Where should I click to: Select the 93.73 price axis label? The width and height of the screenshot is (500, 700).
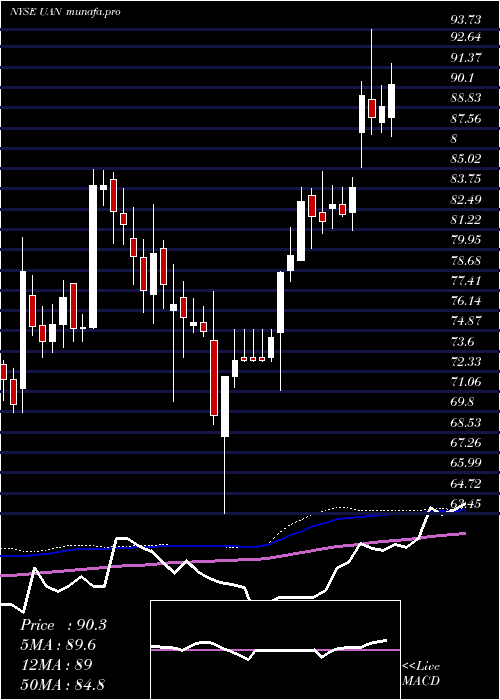coord(466,19)
